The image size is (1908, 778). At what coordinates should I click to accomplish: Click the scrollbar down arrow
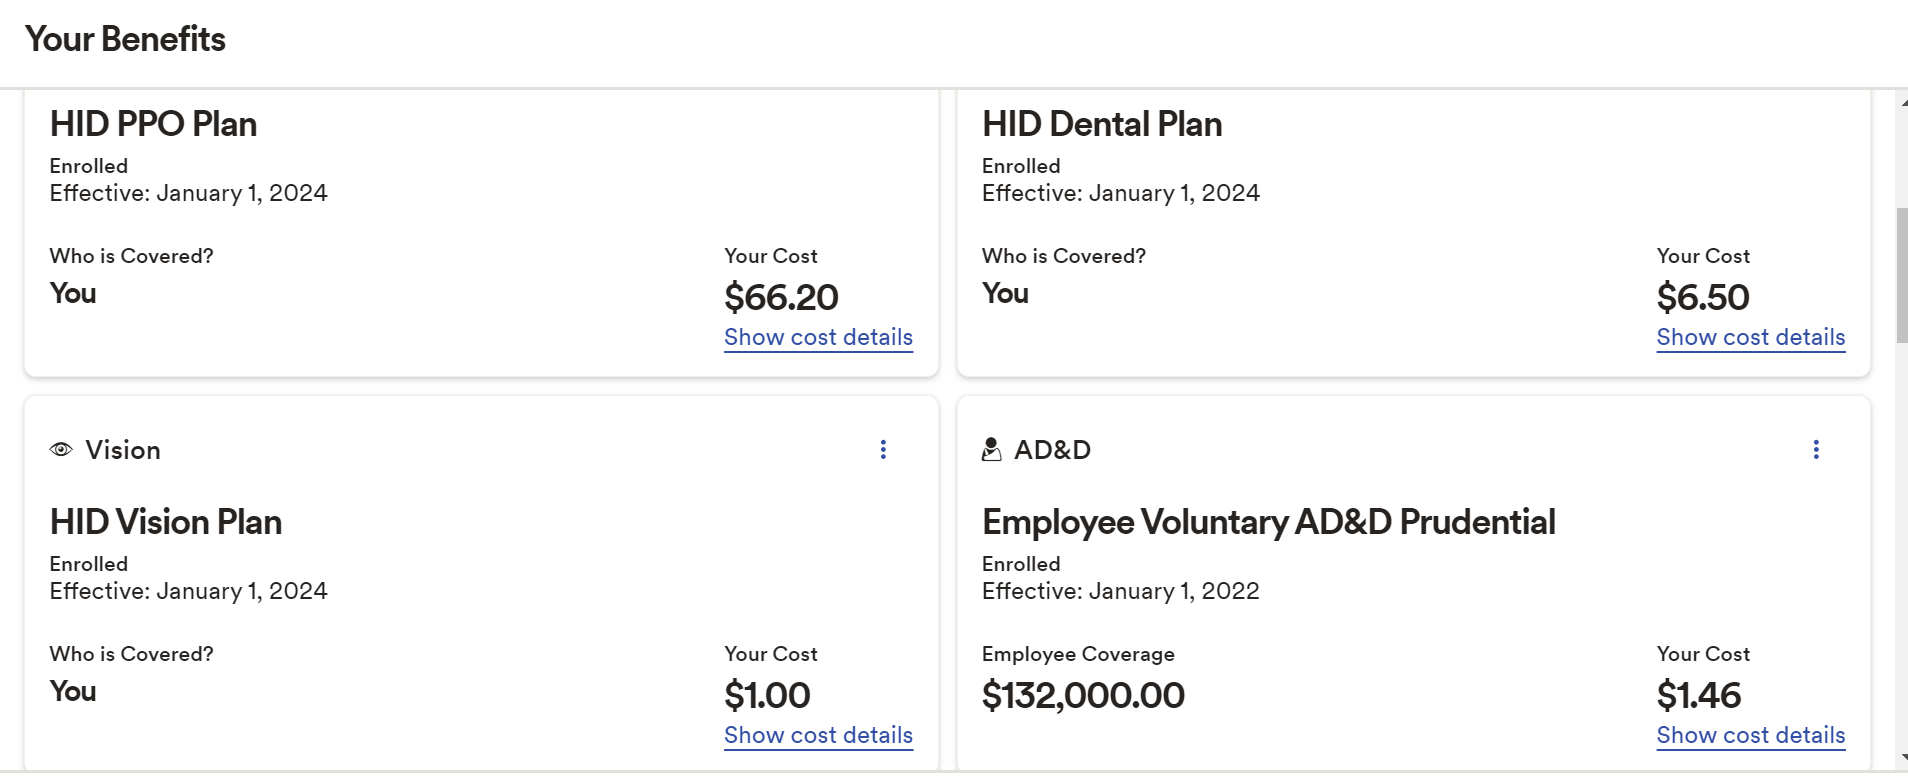pos(1901,759)
